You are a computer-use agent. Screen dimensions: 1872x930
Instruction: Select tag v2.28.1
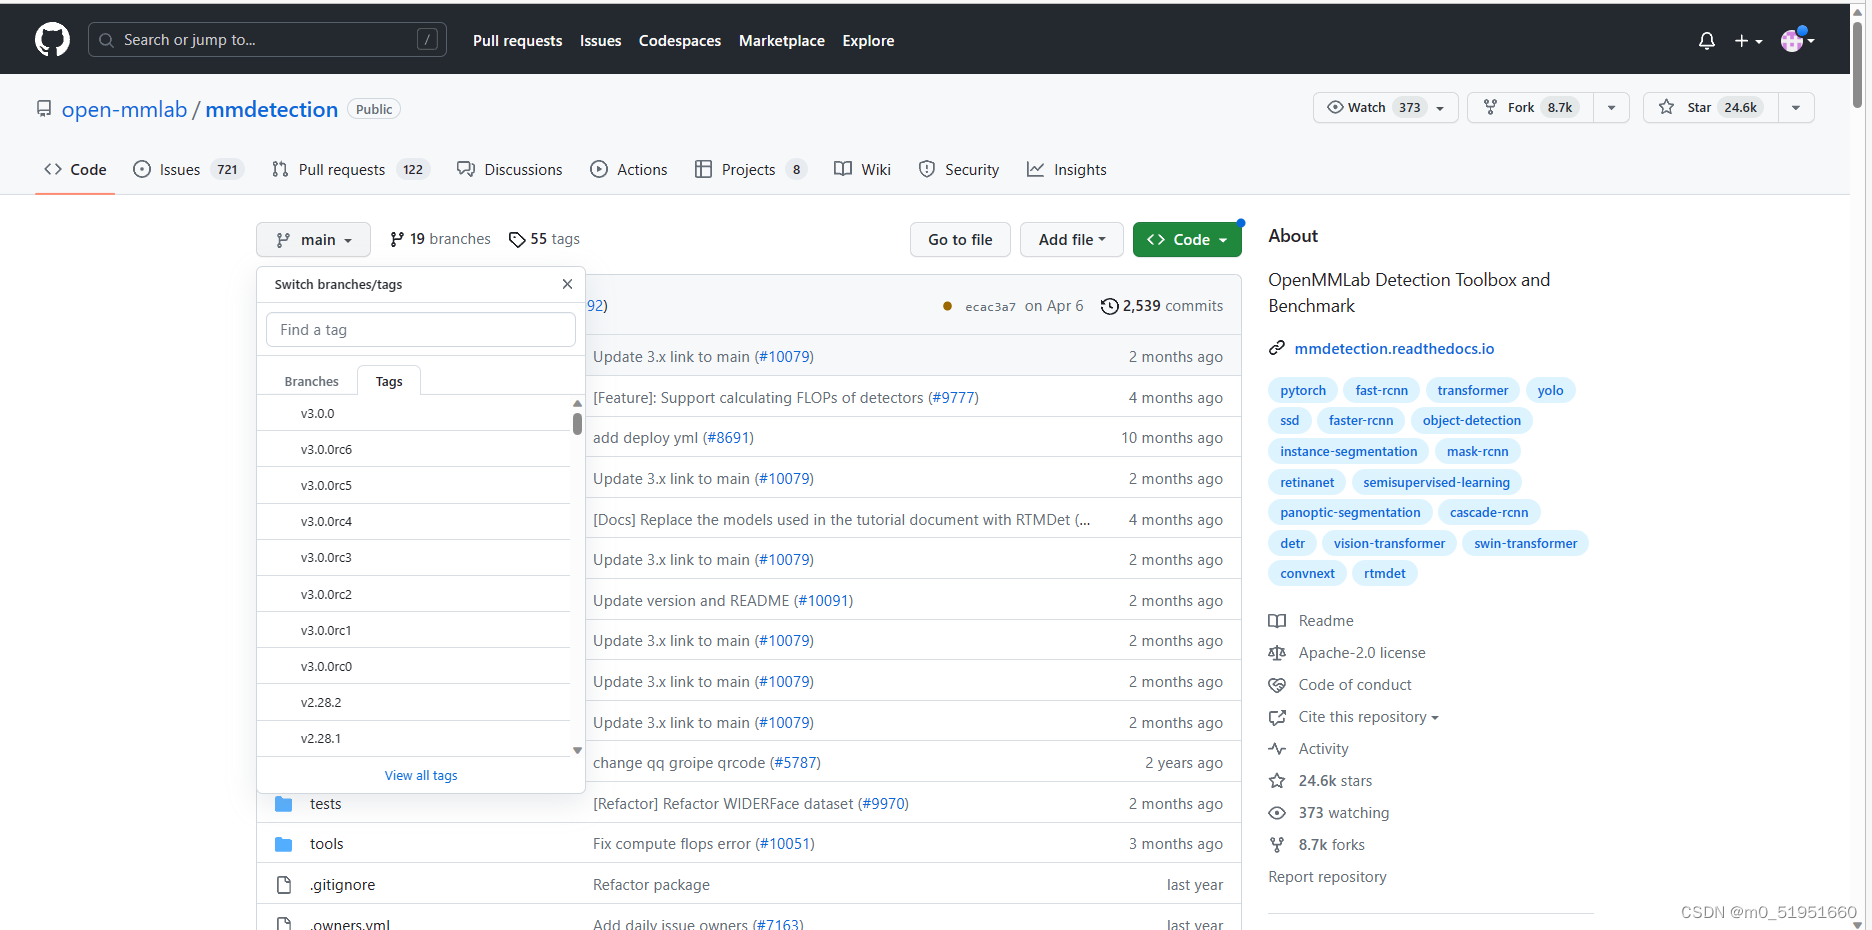(413, 738)
